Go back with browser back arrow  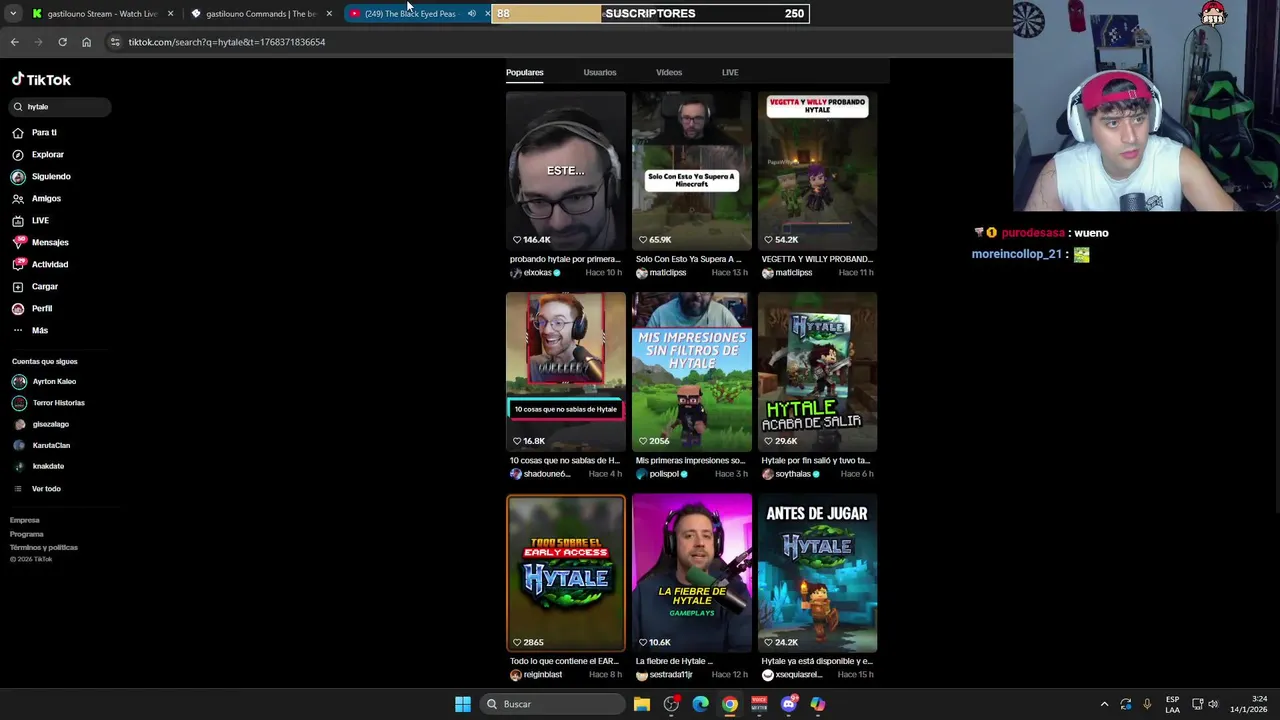pyautogui.click(x=14, y=42)
